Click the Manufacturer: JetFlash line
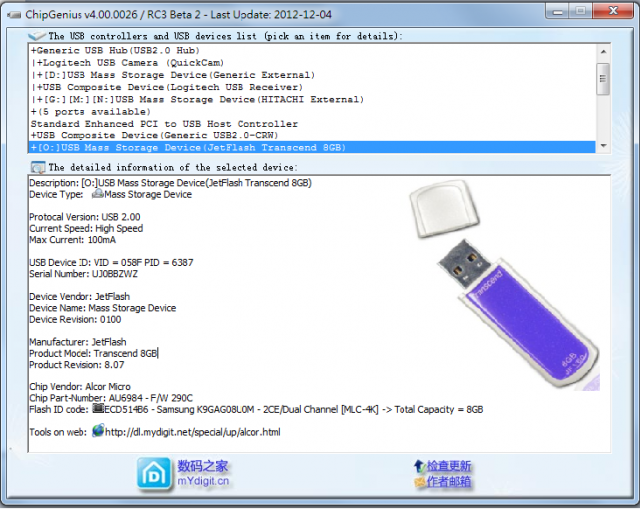Viewport: 640px width, 509px height. coord(78,342)
